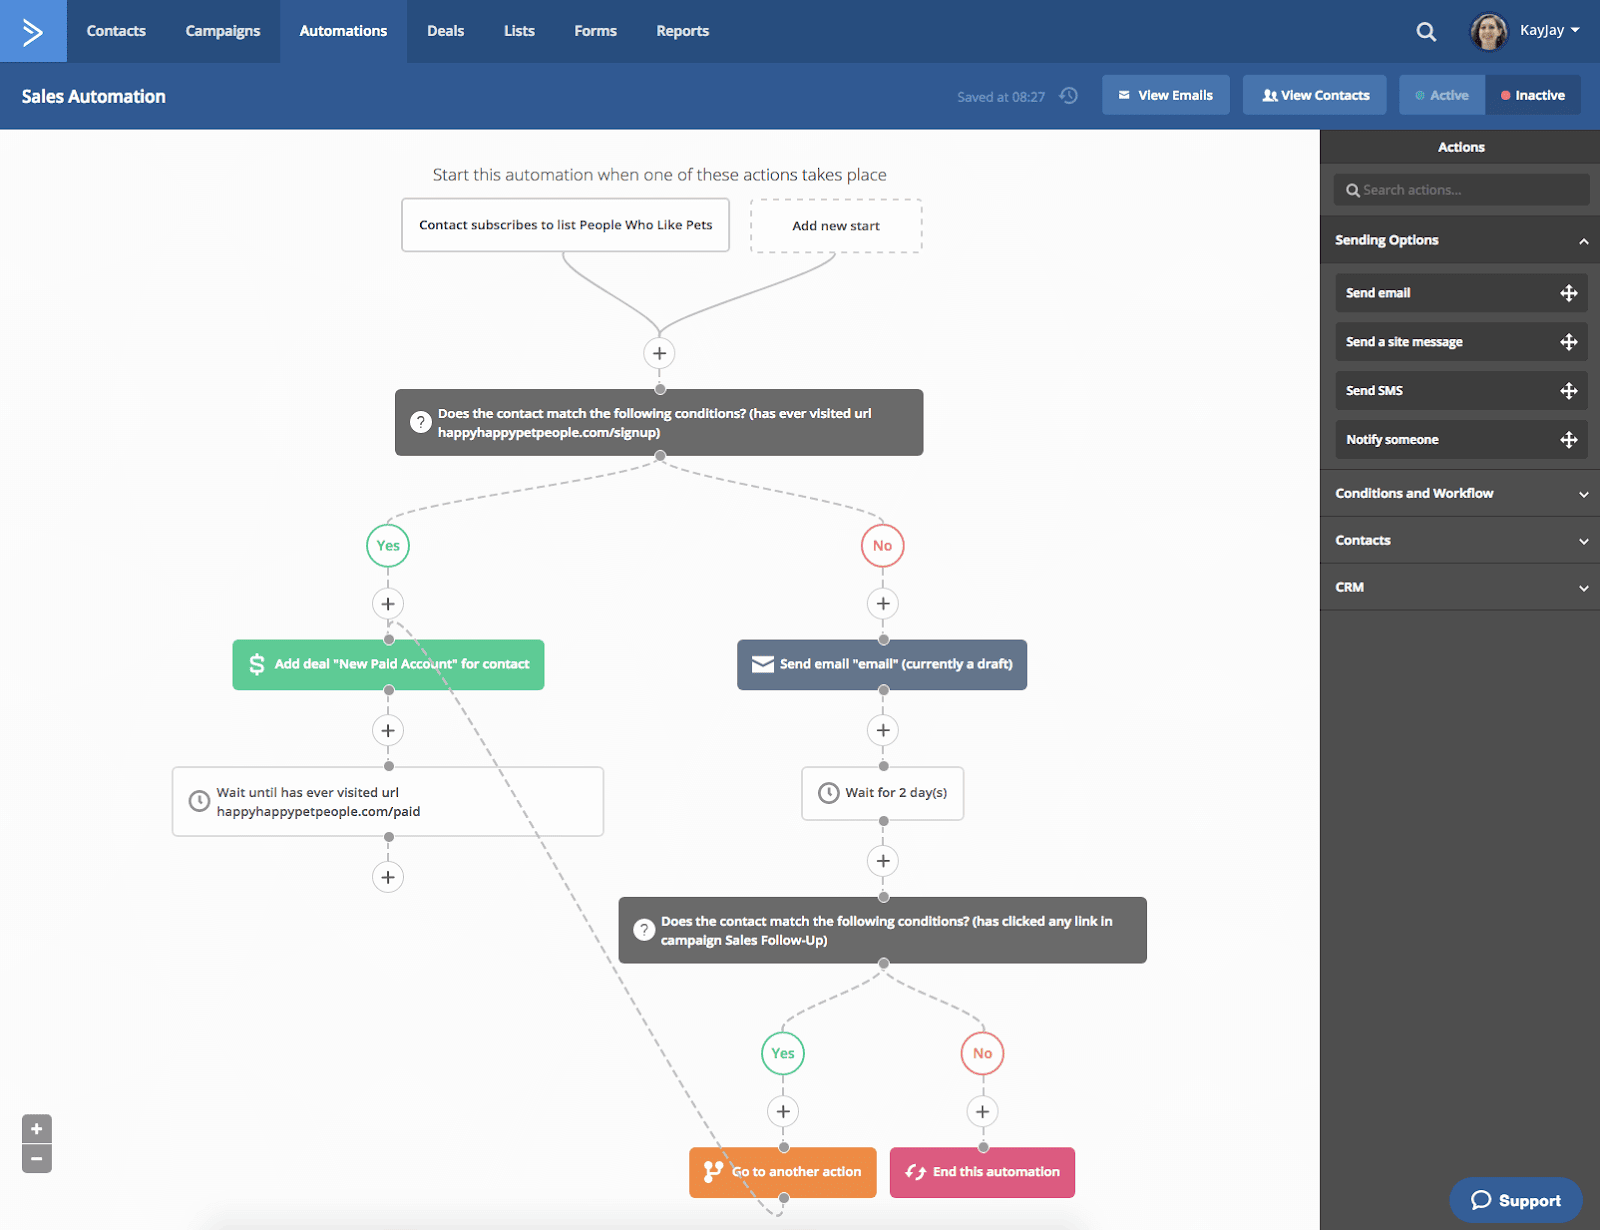Click question mark icon on signup URL condition
Viewport: 1600px width, 1230px height.
point(420,422)
